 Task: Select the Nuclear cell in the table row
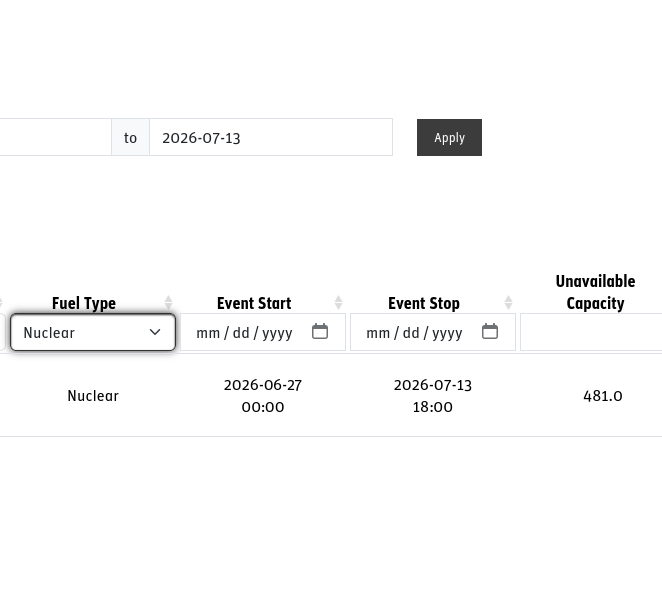pos(93,396)
